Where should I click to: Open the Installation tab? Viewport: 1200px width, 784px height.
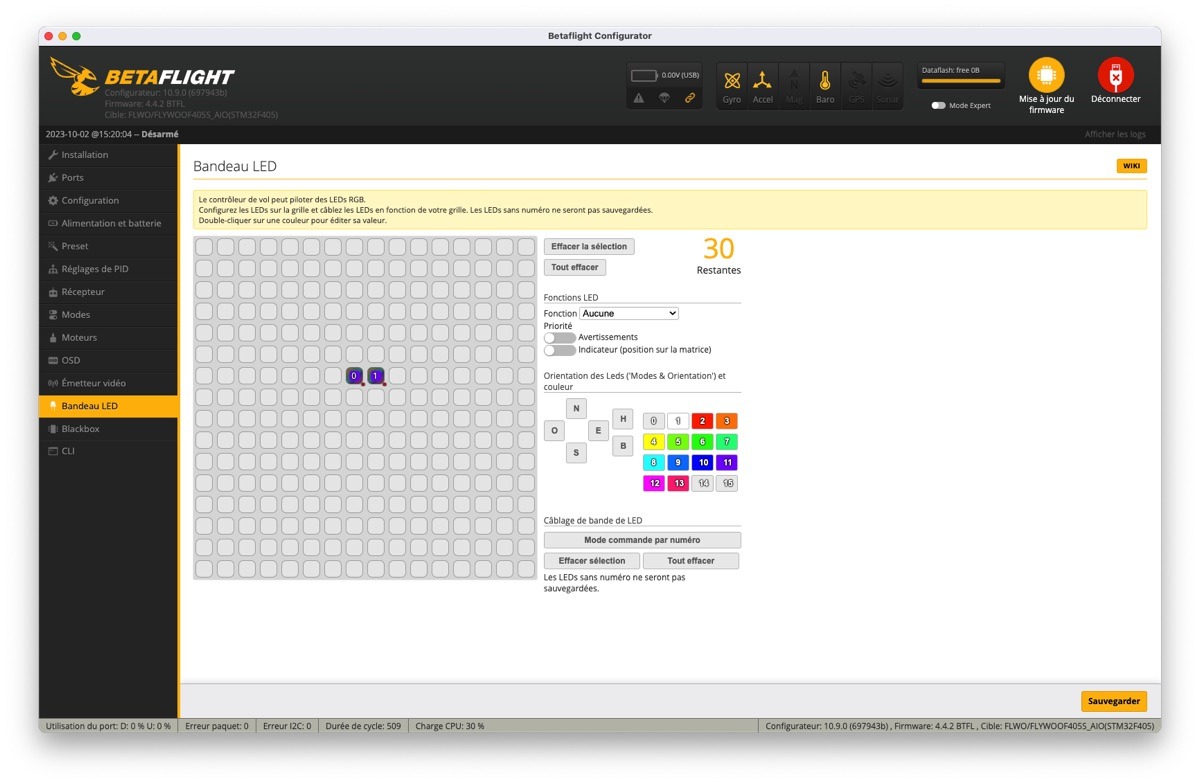(109, 155)
